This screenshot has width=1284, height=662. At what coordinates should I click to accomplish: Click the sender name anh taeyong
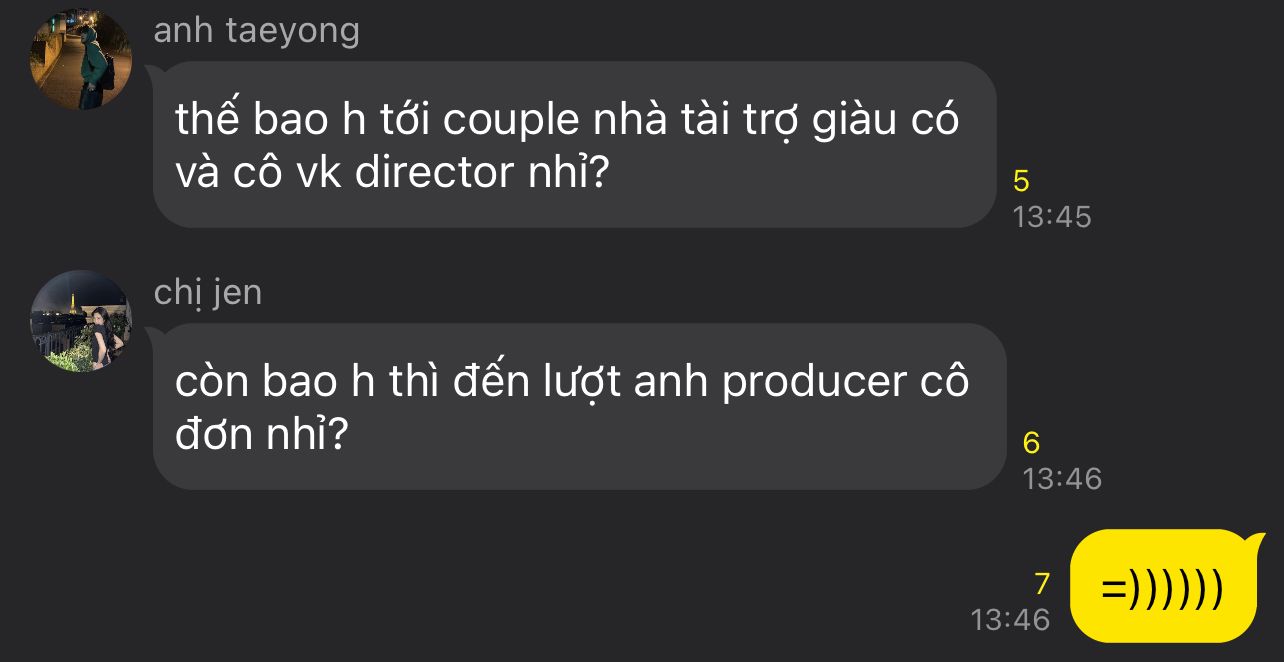[256, 31]
